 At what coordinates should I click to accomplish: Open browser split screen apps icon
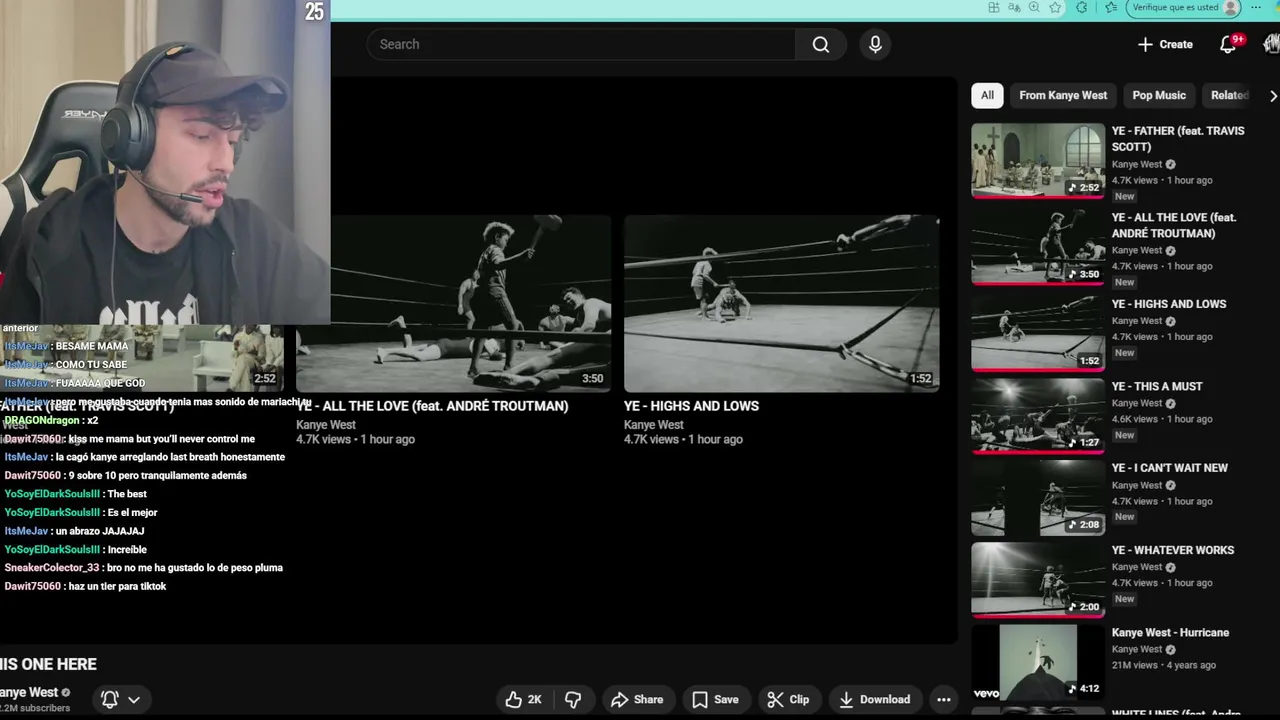pos(993,7)
